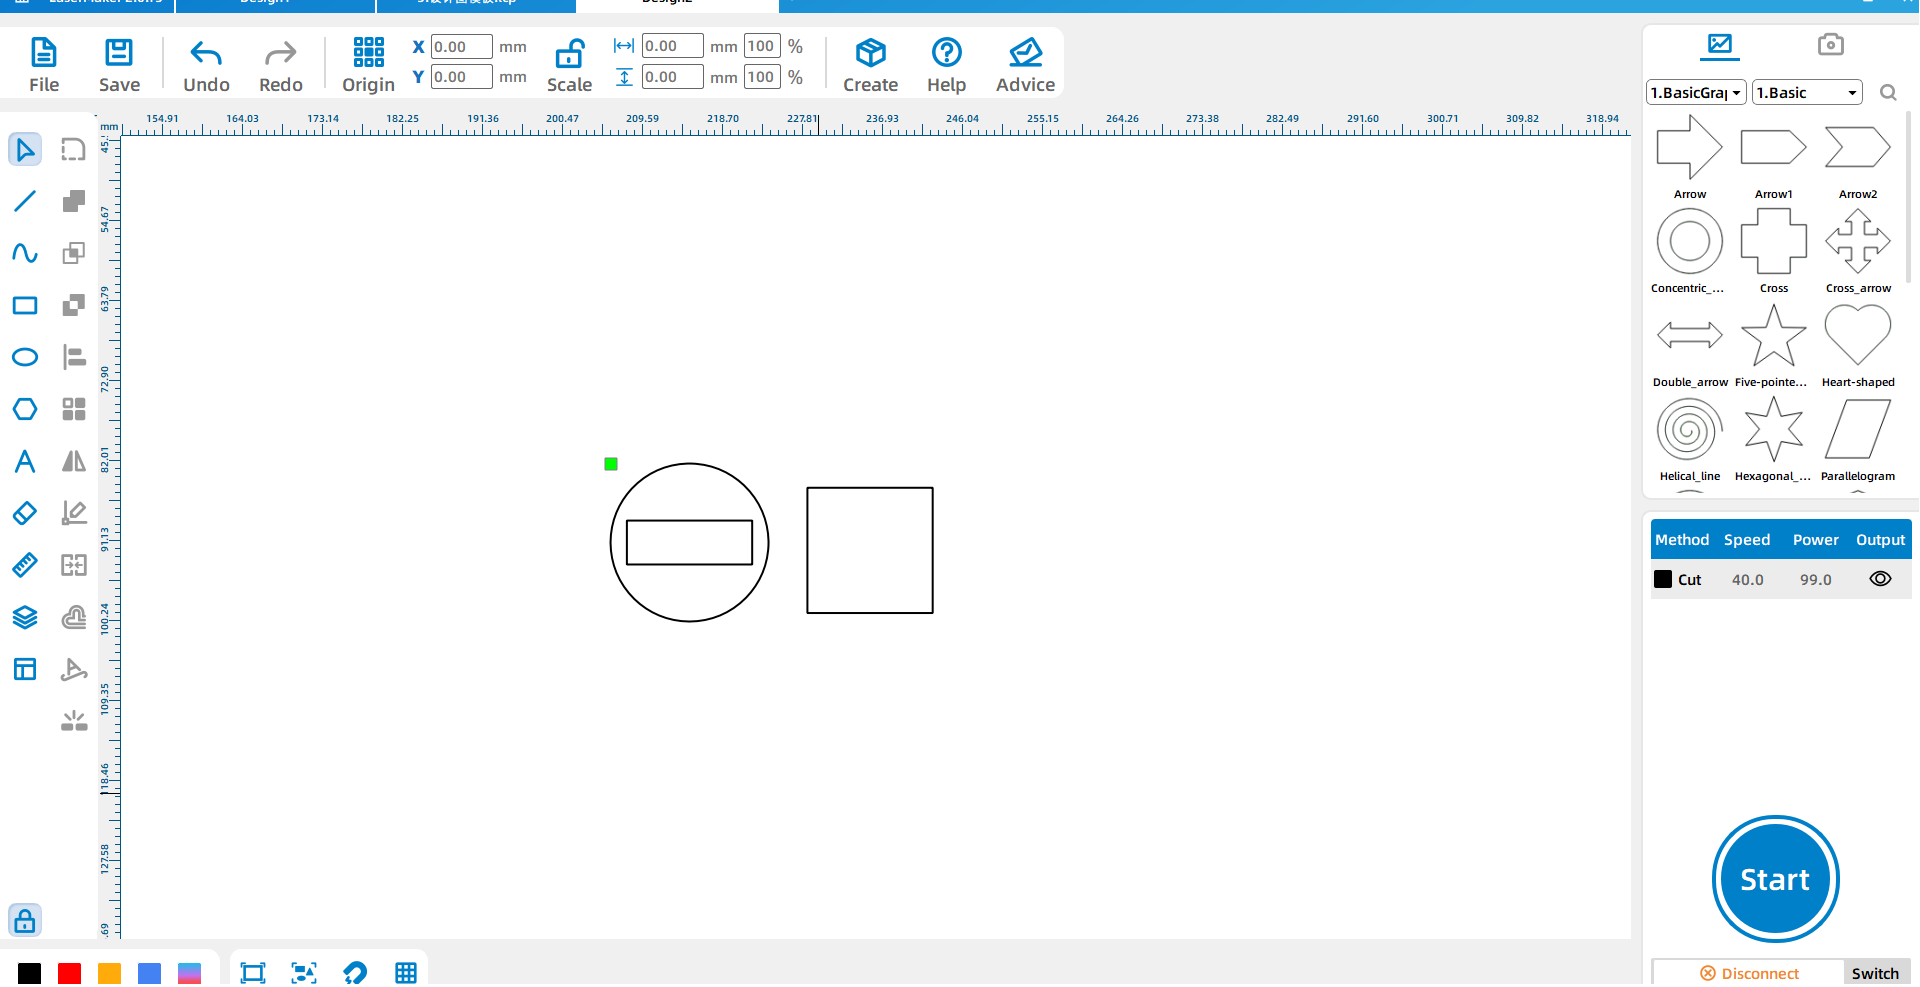Click the Start button
This screenshot has height=987, width=1920.
click(1775, 879)
